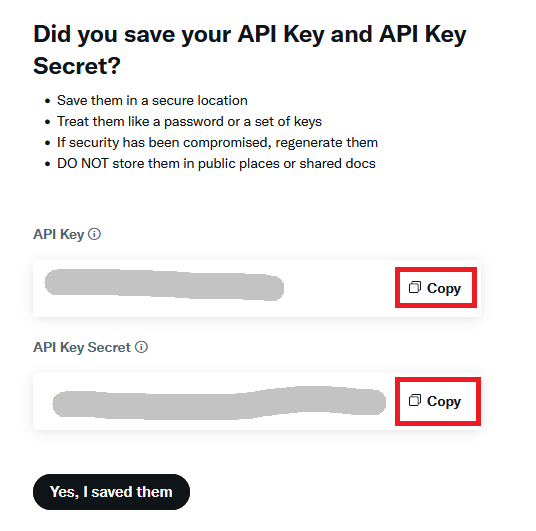
Task: Open the info icon beside API Key
Action: (94, 234)
